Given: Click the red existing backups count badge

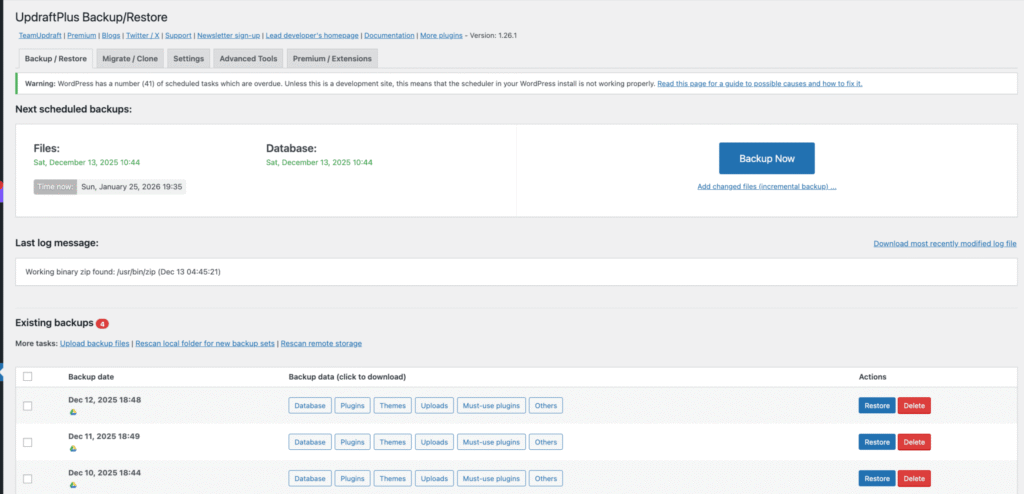Looking at the screenshot, I should (103, 323).
